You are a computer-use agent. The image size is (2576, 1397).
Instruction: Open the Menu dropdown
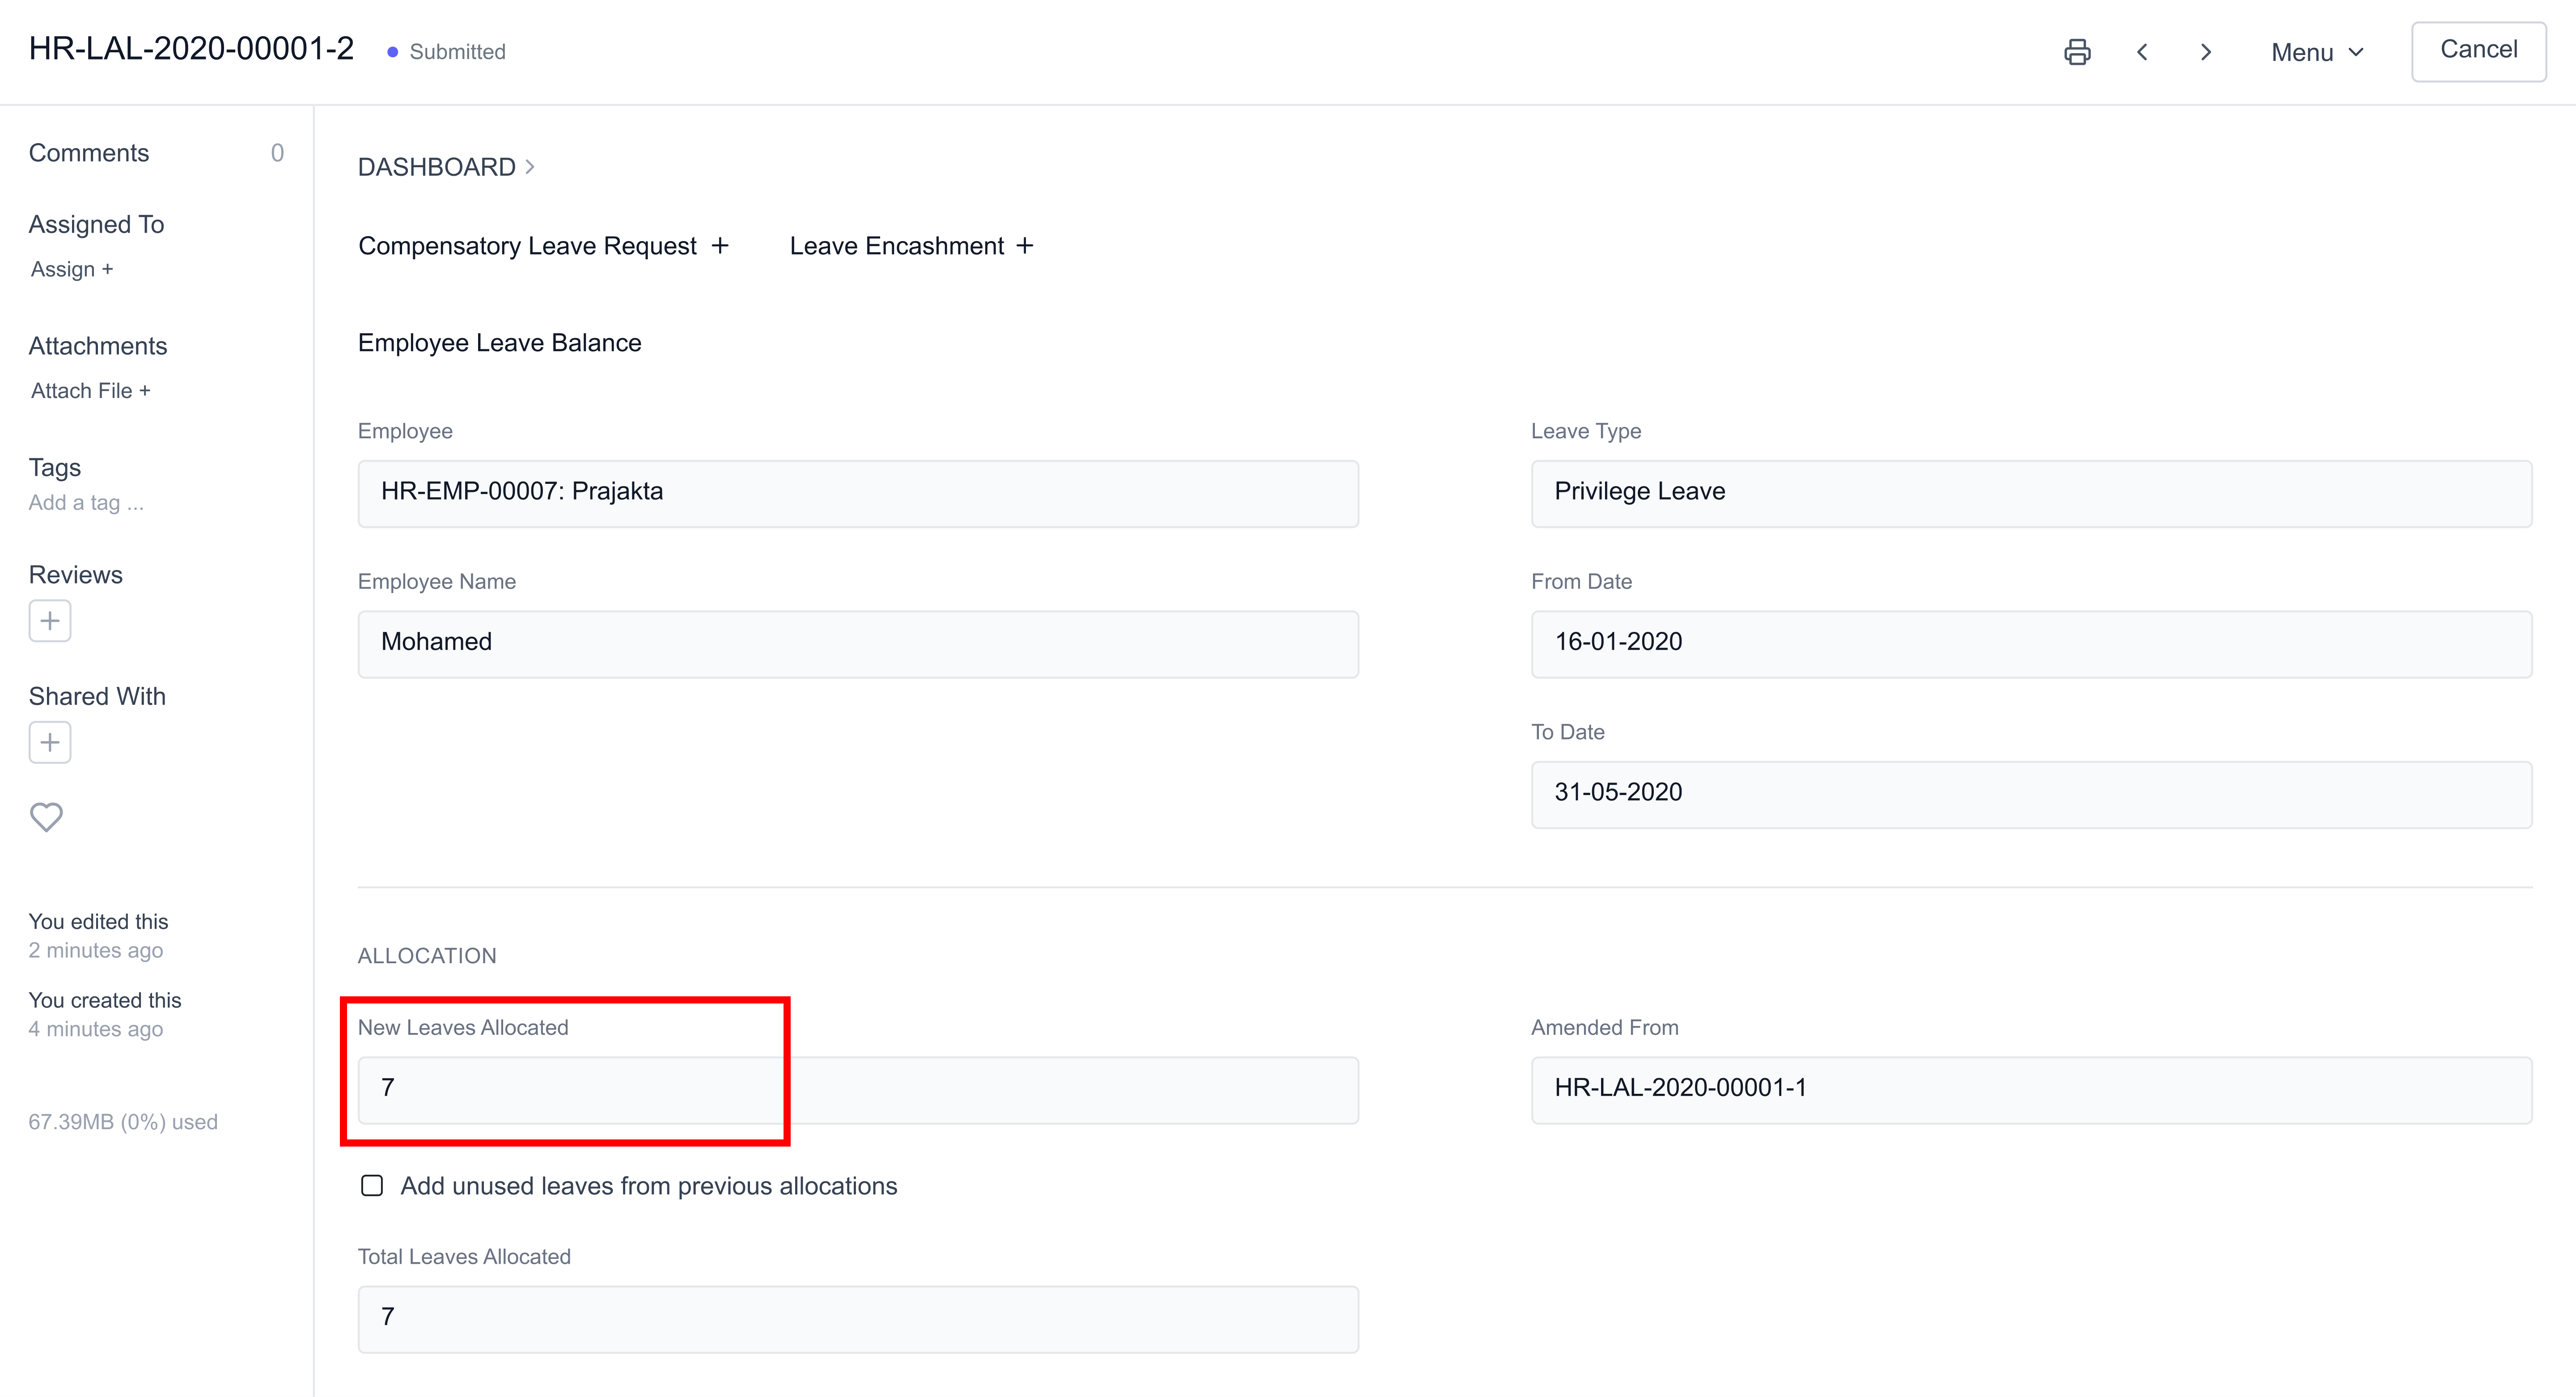2317,52
